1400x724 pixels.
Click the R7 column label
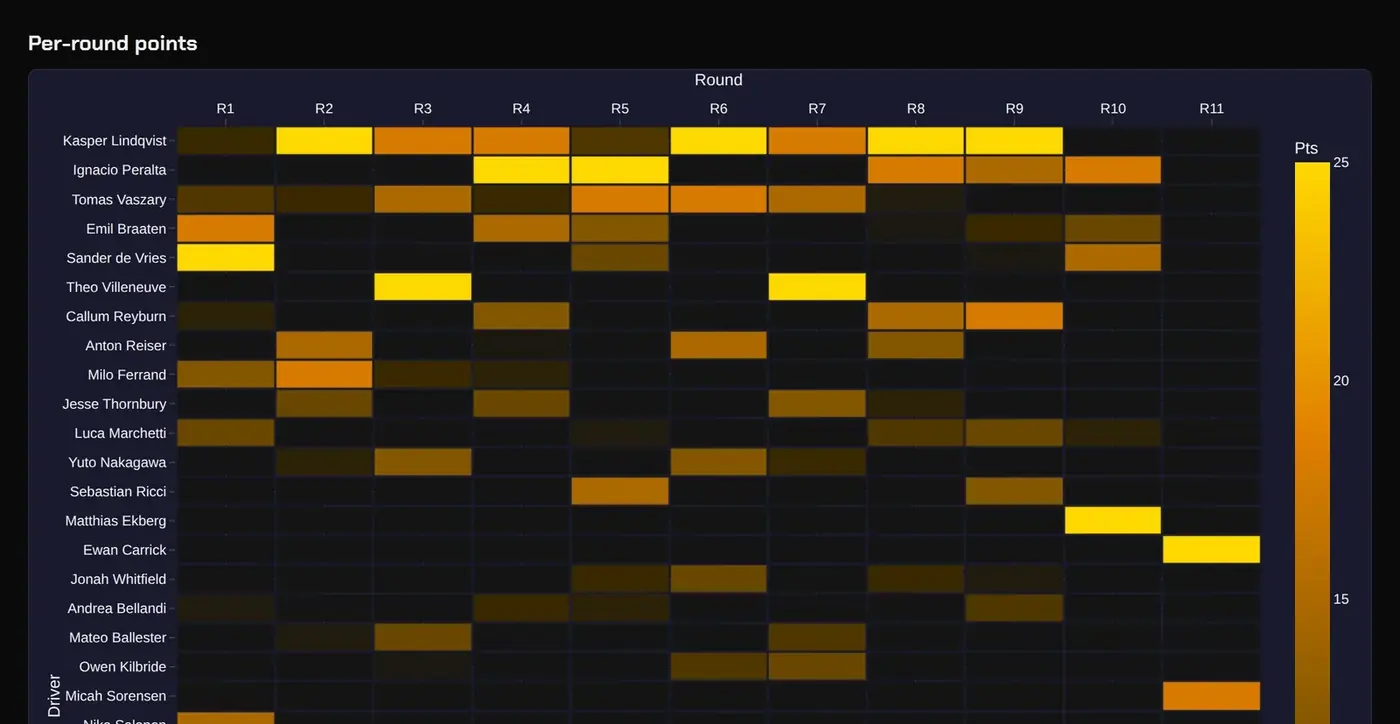tap(817, 108)
